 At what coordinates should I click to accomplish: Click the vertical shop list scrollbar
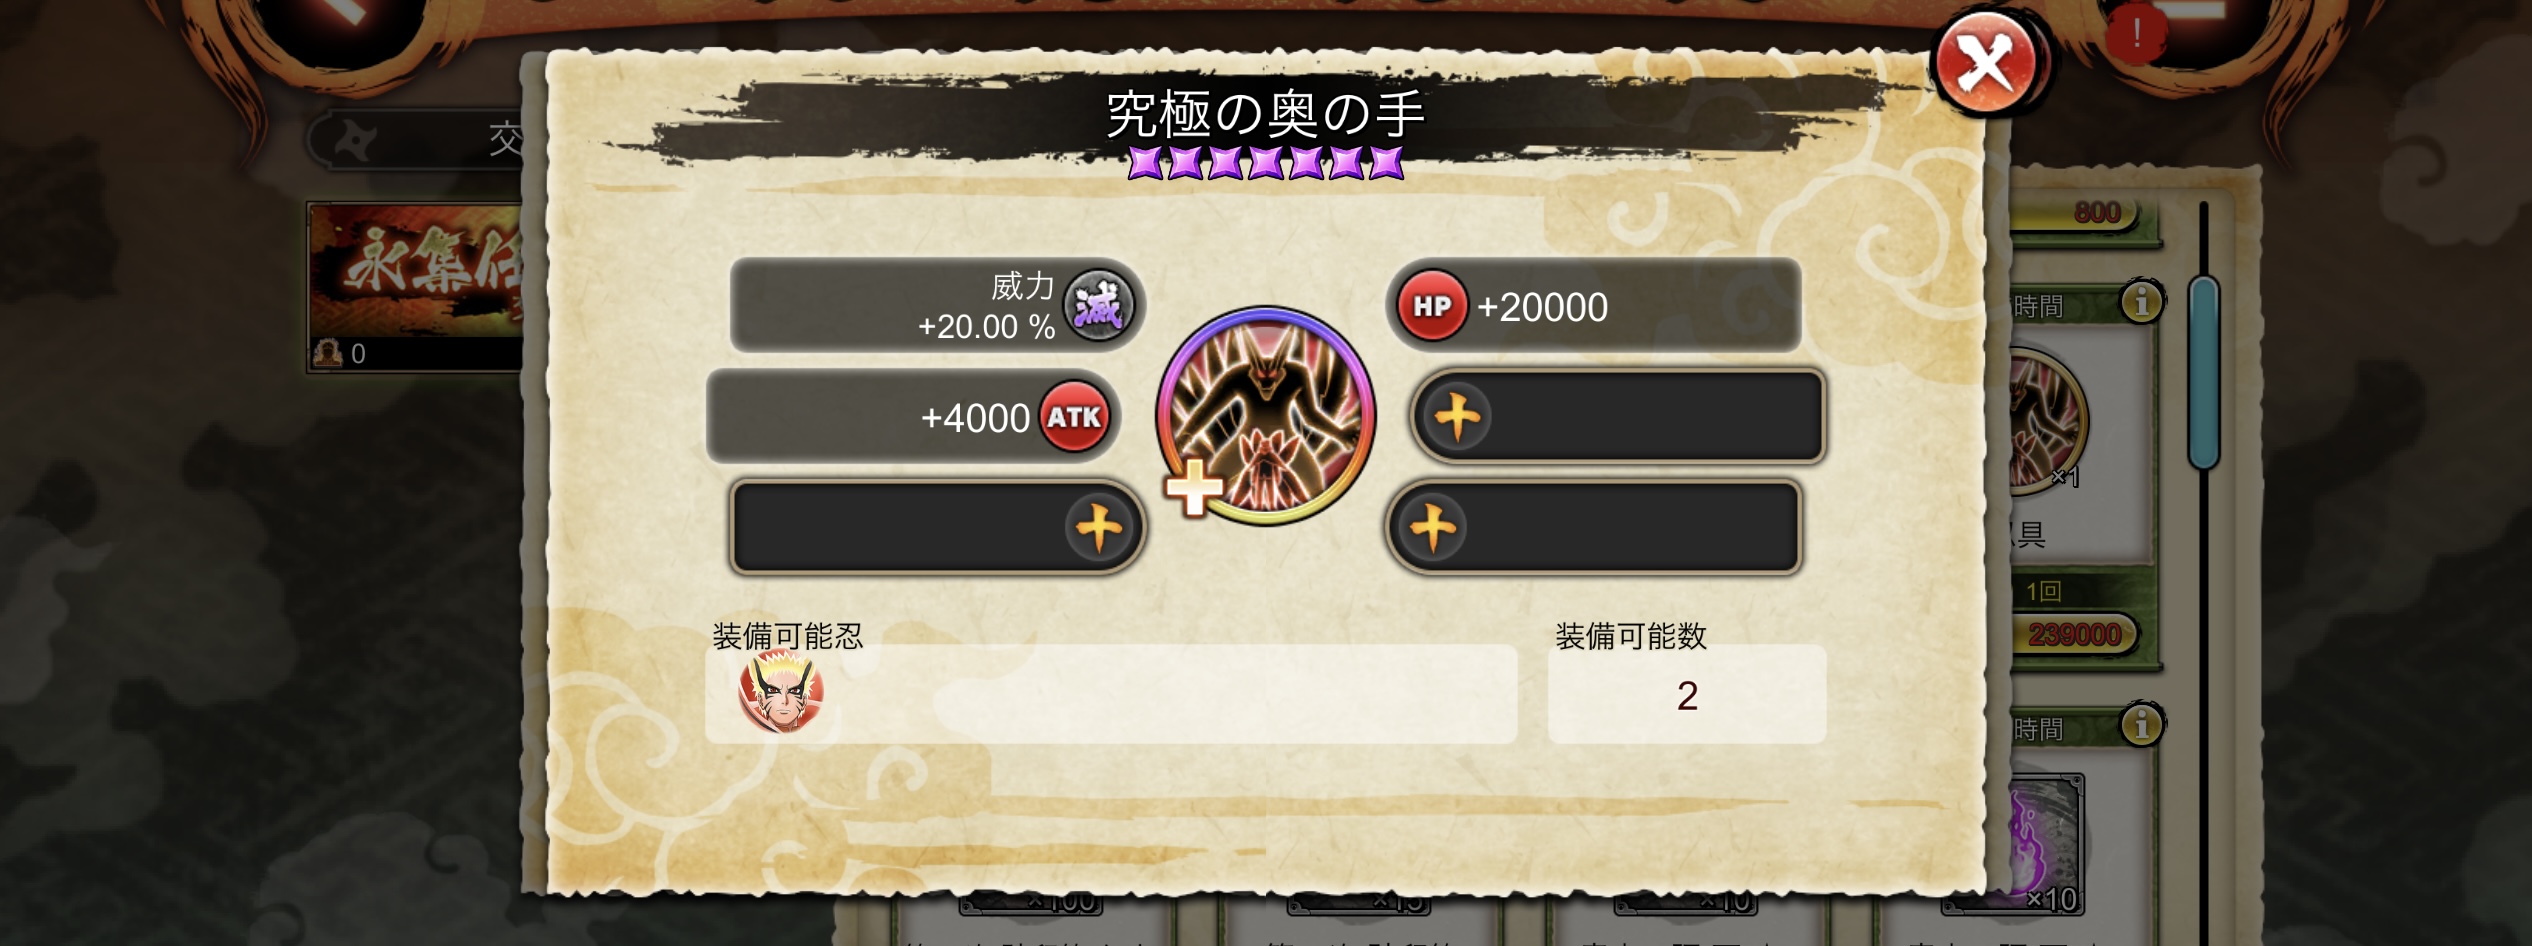2204,374
